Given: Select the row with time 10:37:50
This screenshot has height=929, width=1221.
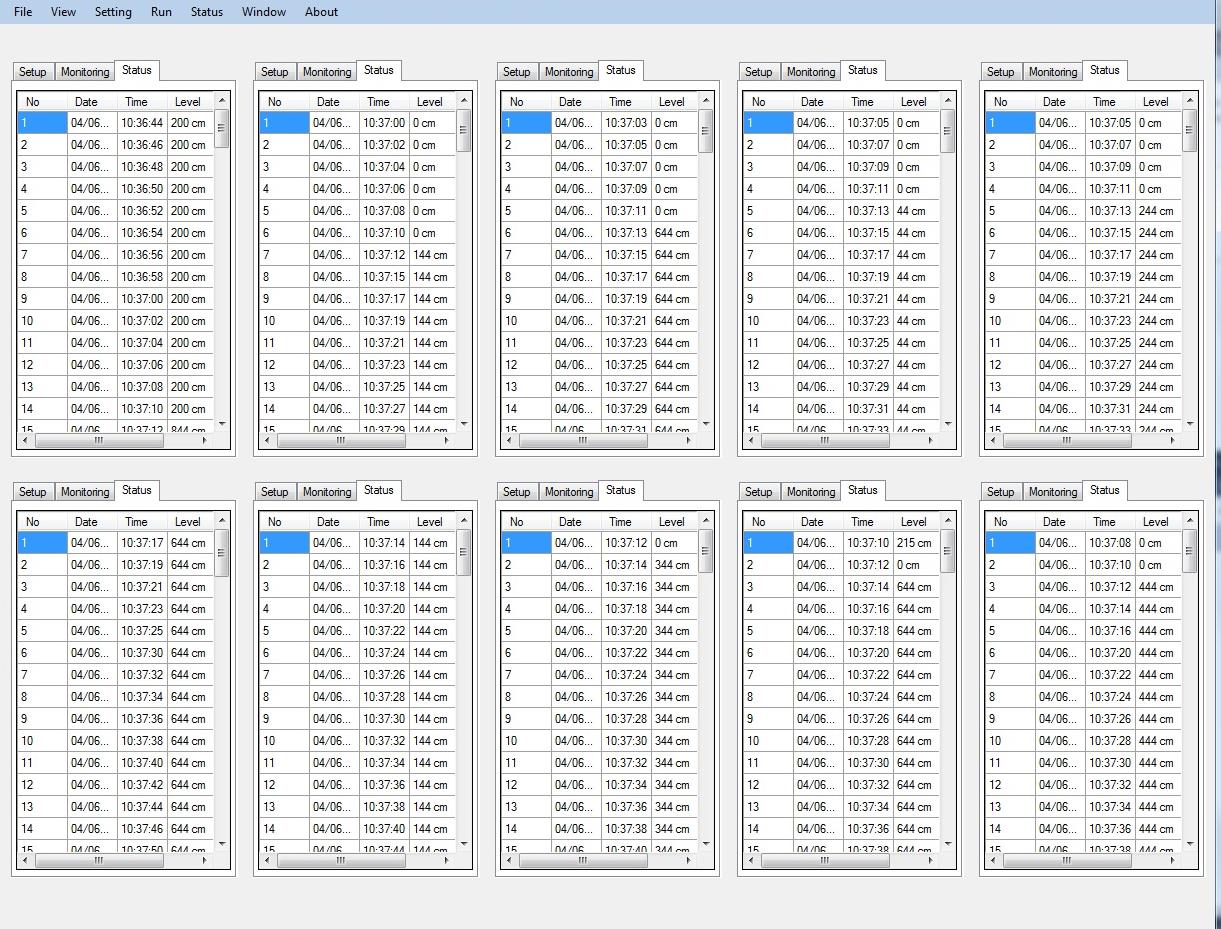Looking at the screenshot, I should [x=141, y=848].
